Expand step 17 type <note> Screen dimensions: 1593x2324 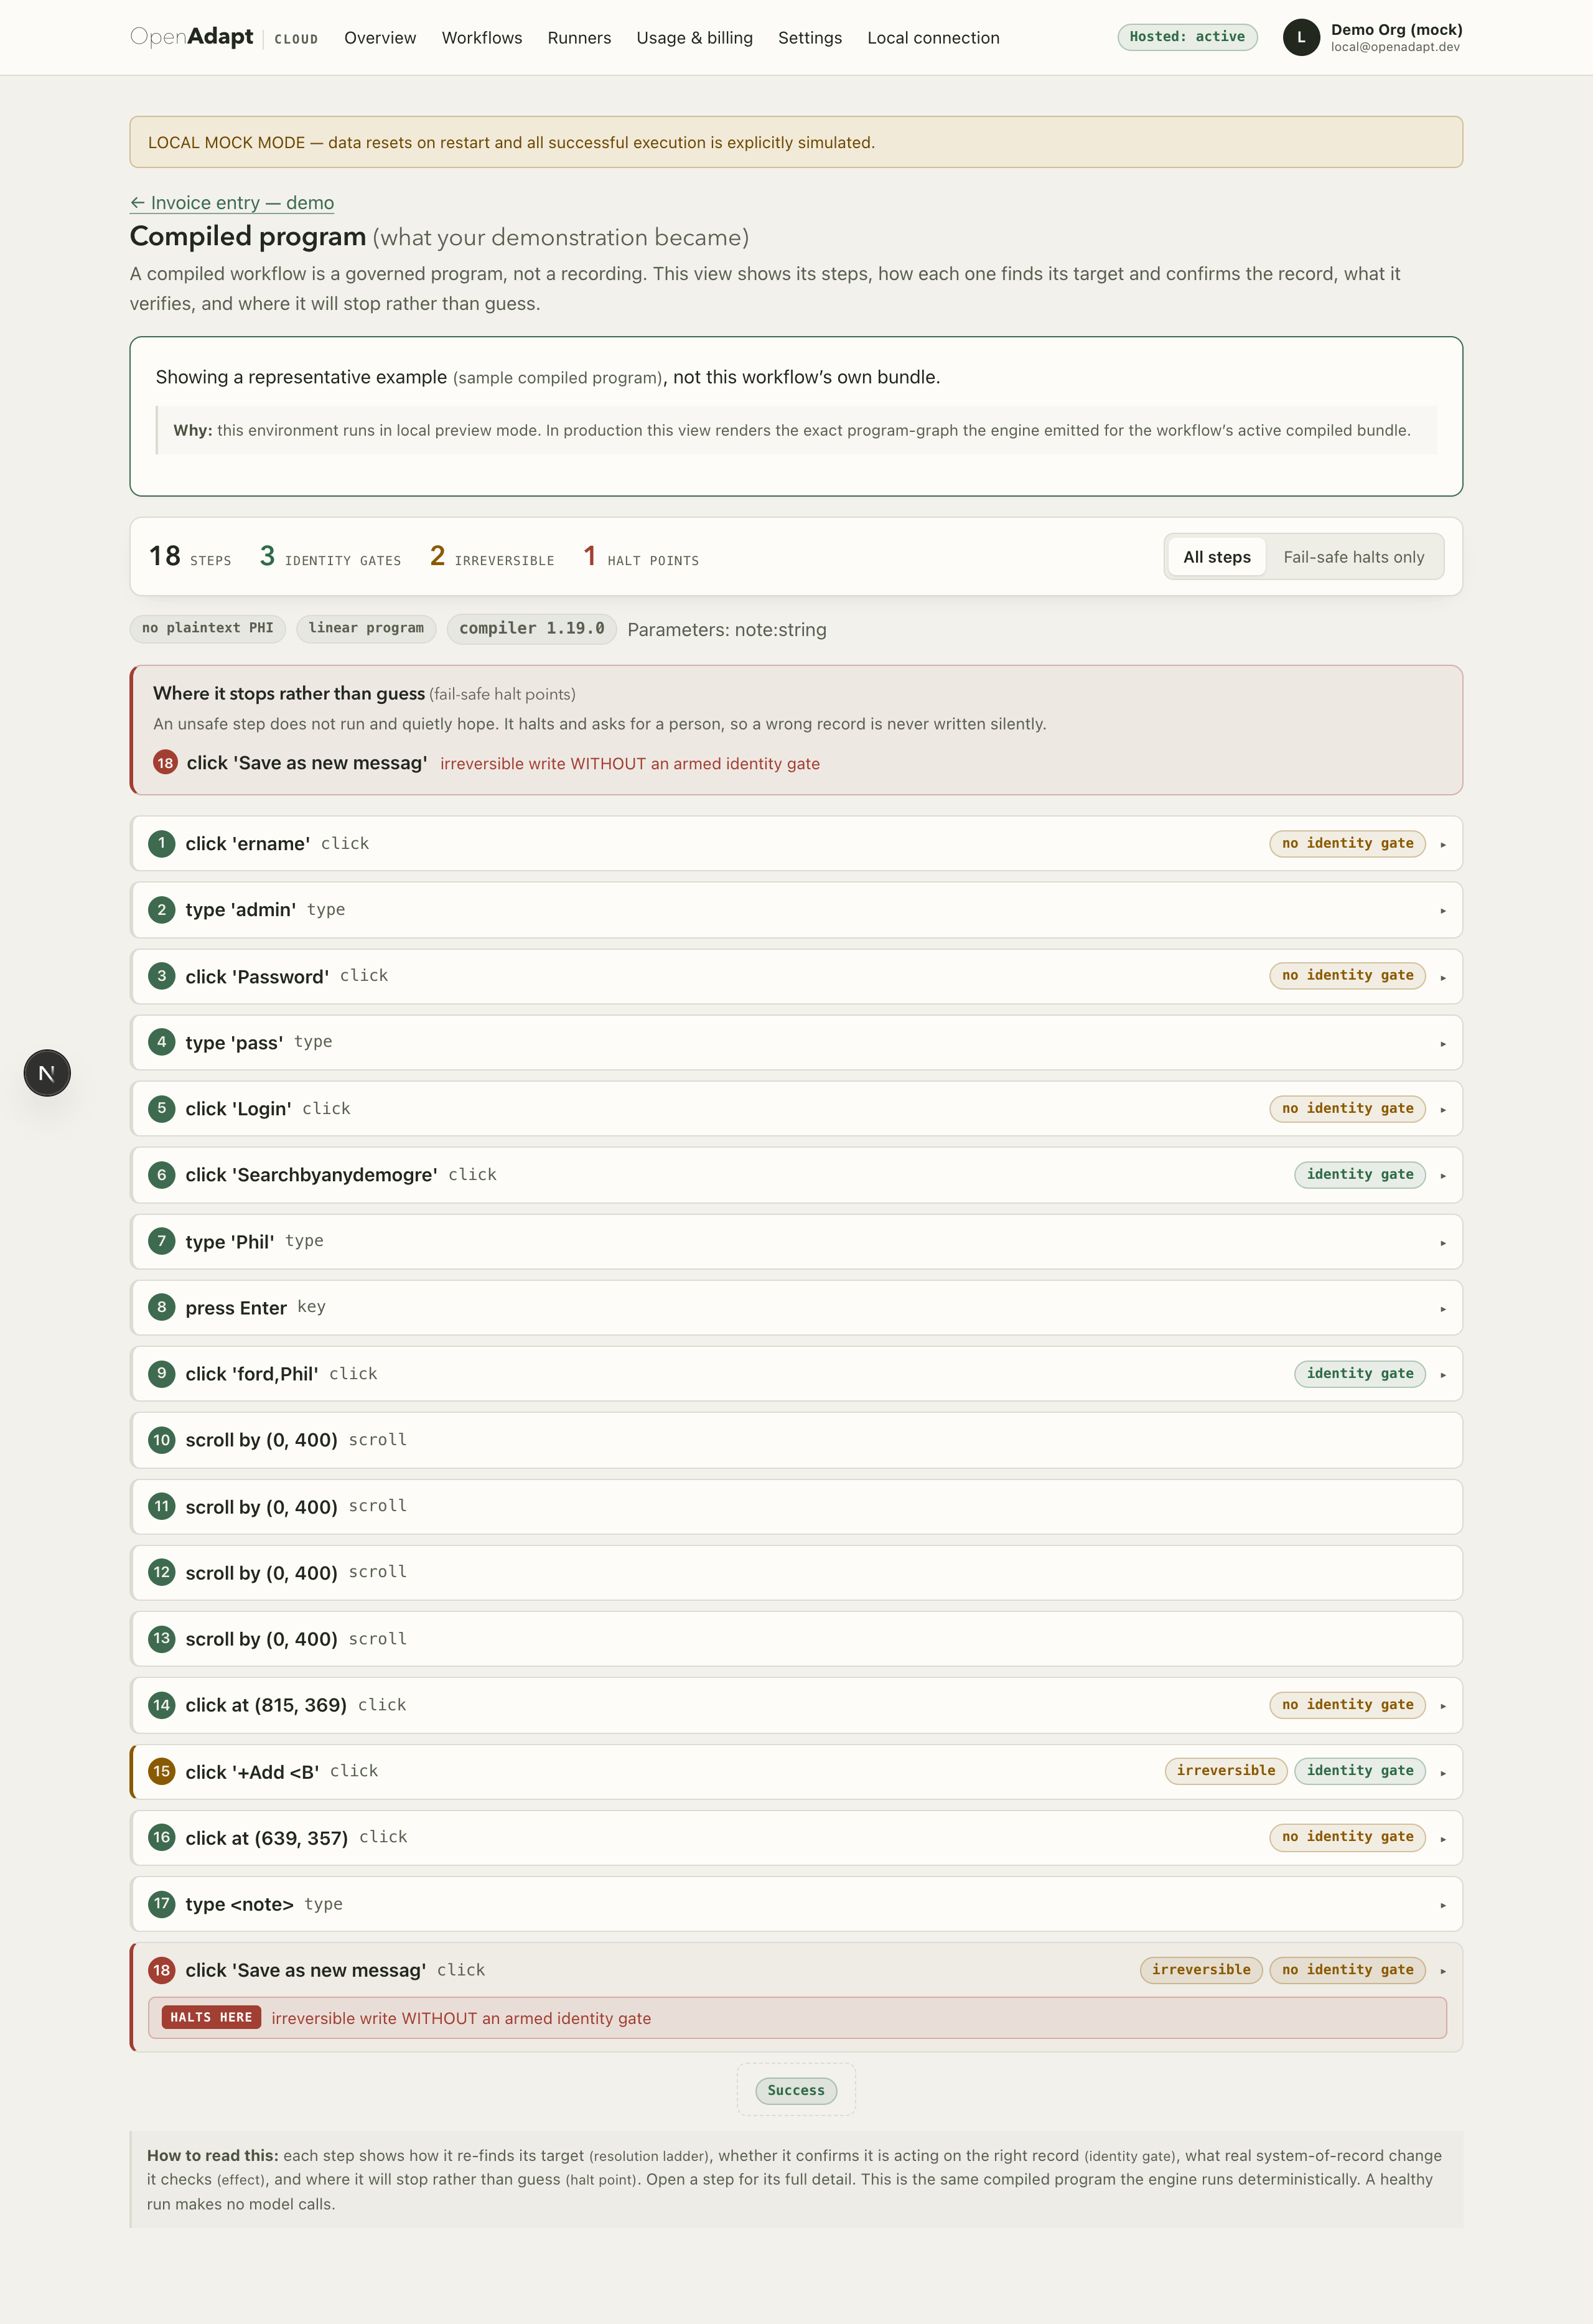coord(797,1904)
